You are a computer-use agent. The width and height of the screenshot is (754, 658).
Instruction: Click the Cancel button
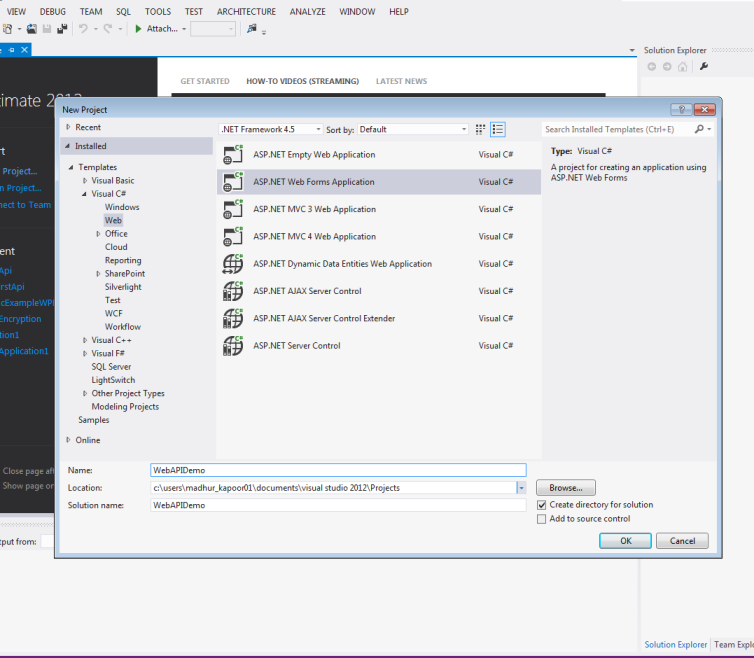pos(682,541)
